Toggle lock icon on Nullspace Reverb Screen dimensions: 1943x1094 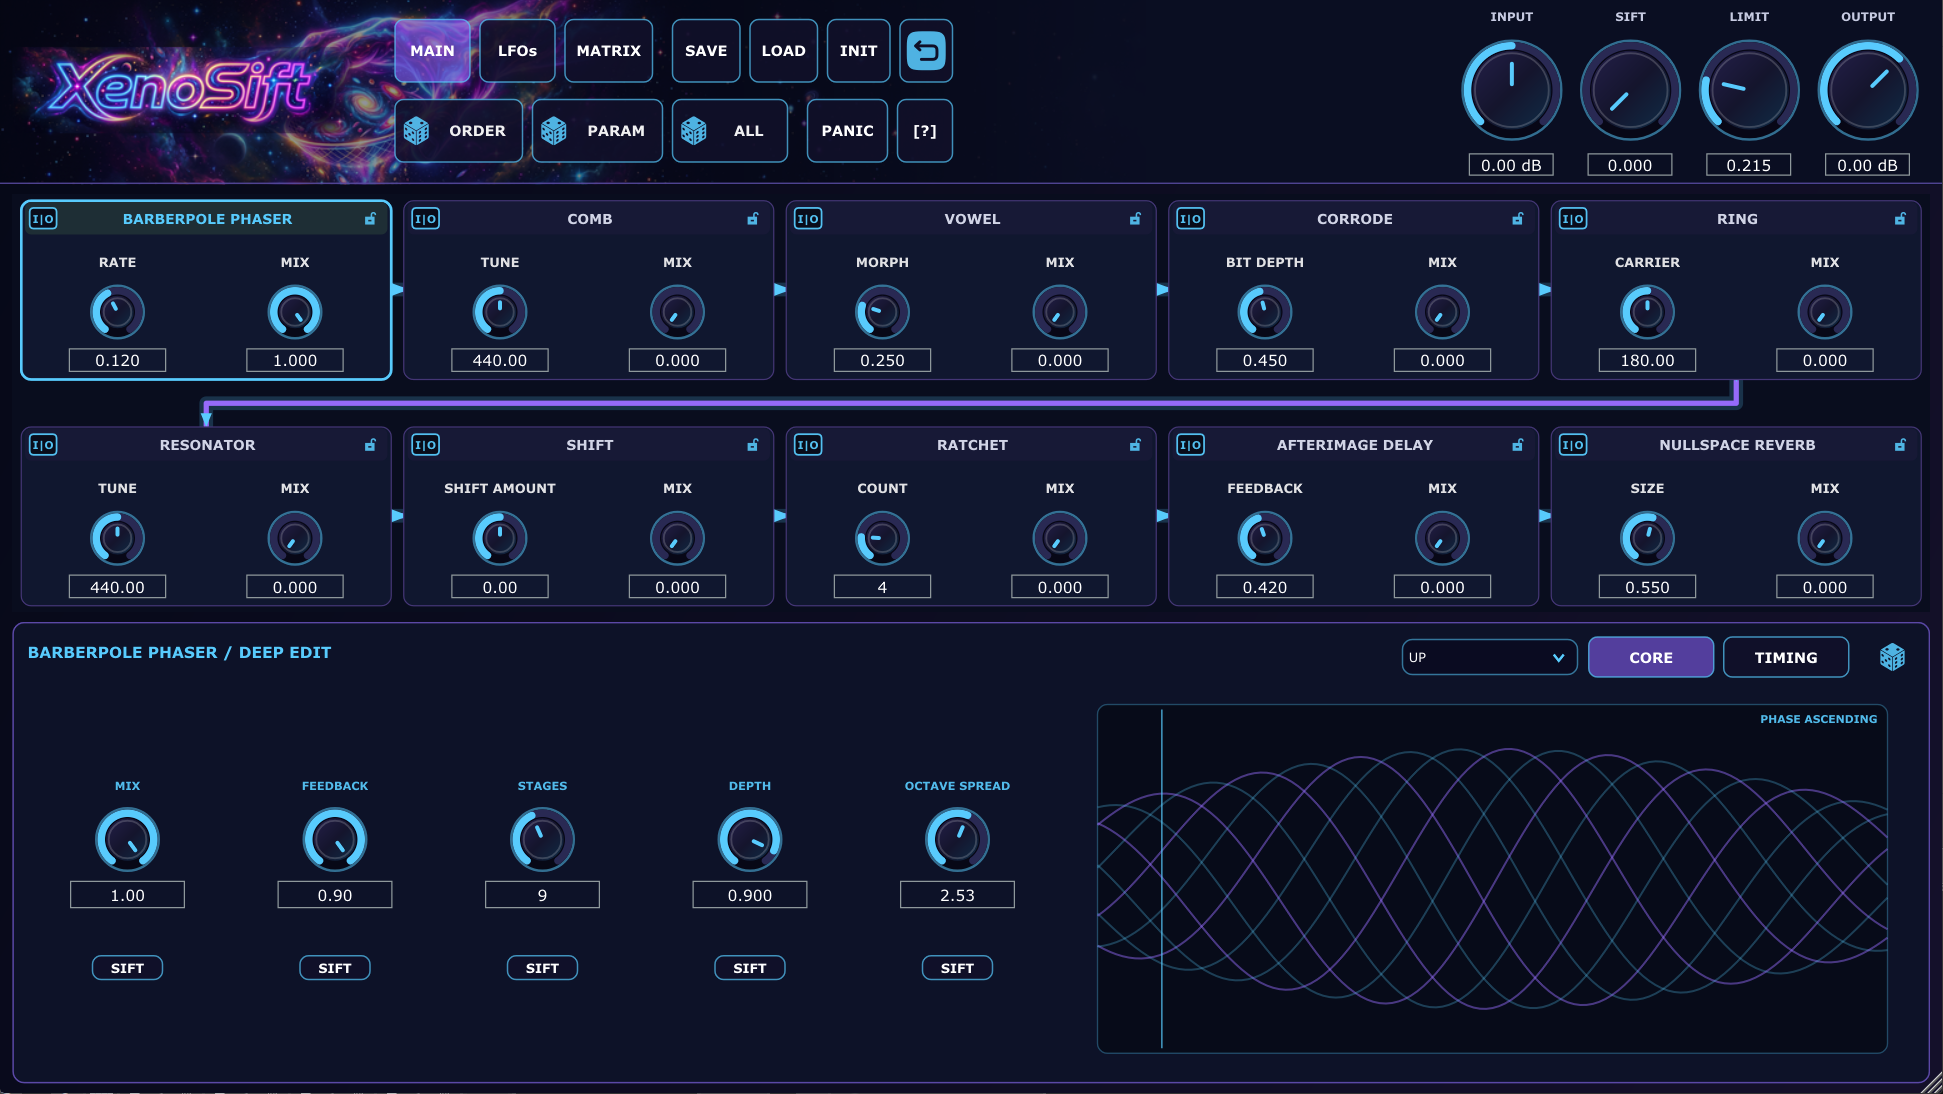point(1900,445)
